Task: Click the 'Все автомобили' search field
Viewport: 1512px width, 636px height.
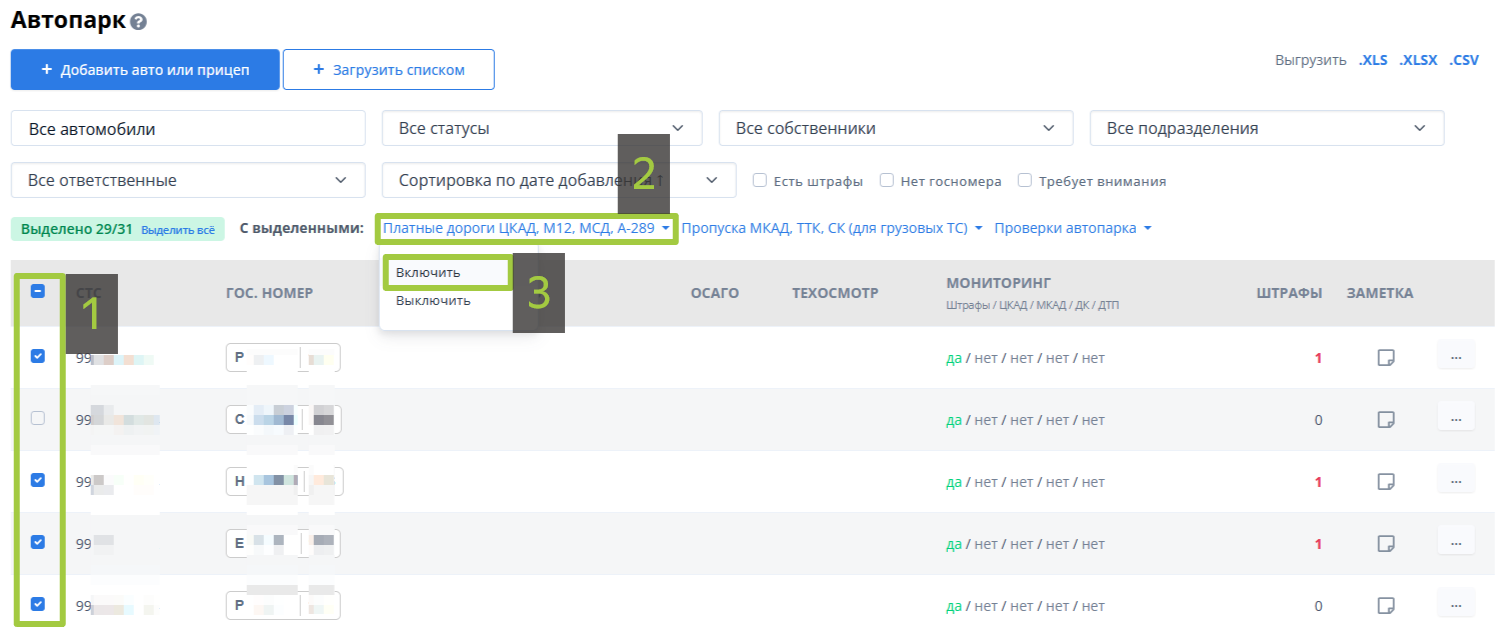Action: (188, 128)
